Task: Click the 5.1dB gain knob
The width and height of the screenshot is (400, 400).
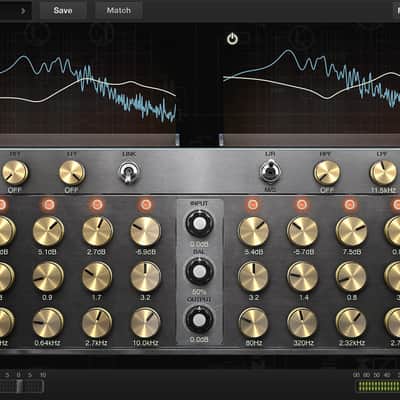Action: [x=48, y=231]
